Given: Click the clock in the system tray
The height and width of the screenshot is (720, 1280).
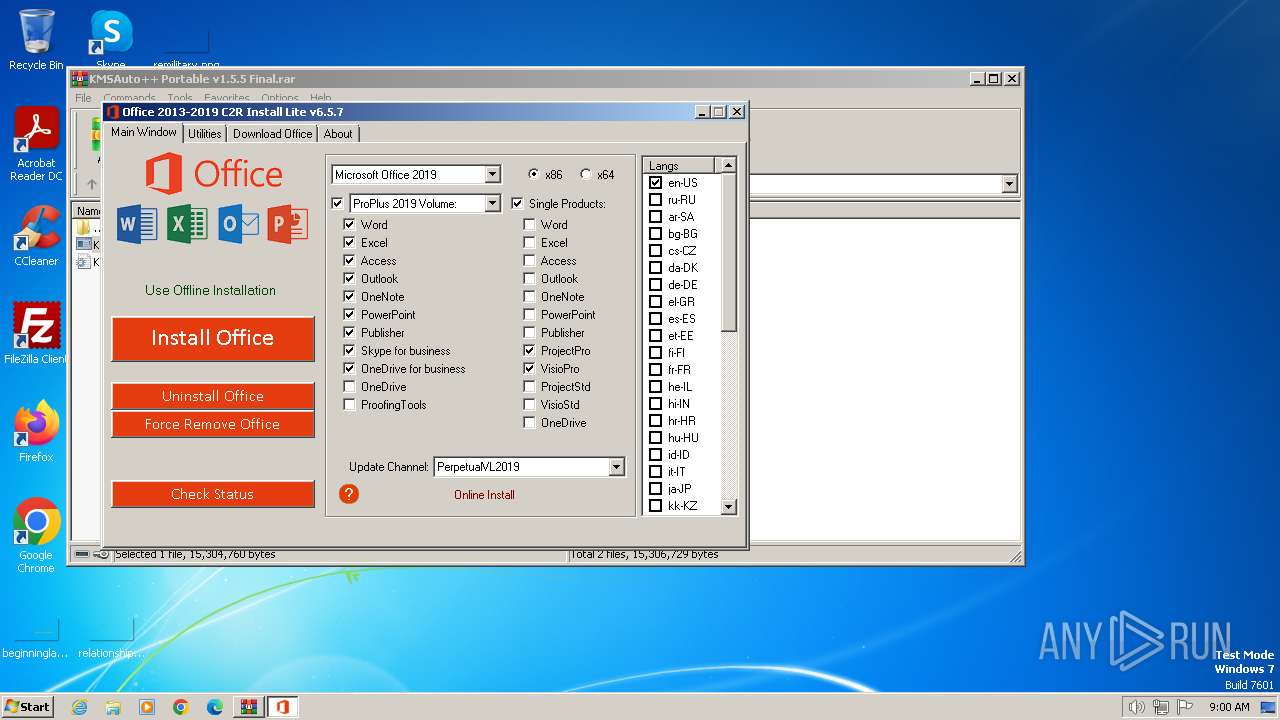Looking at the screenshot, I should (1229, 707).
